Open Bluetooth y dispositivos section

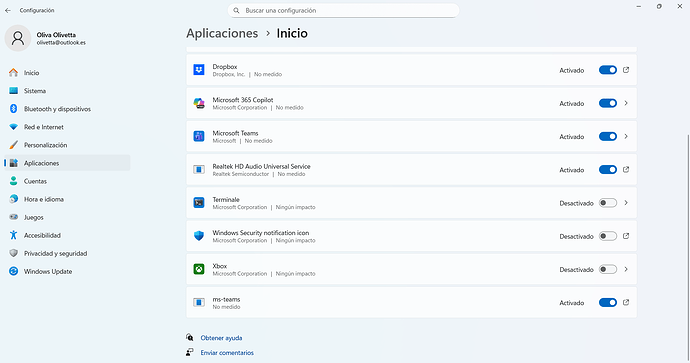[67, 109]
